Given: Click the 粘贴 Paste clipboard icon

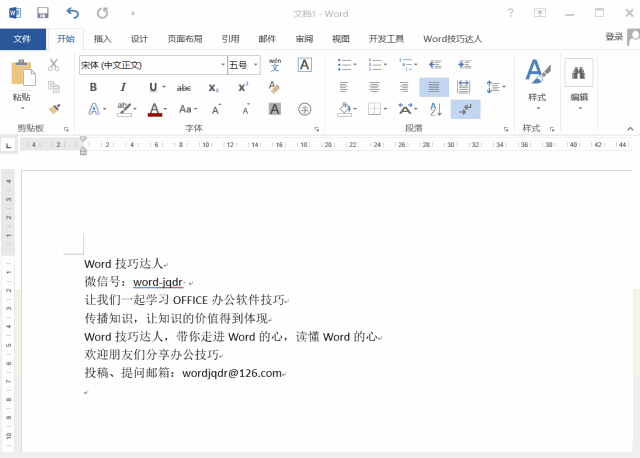Looking at the screenshot, I should pos(22,73).
